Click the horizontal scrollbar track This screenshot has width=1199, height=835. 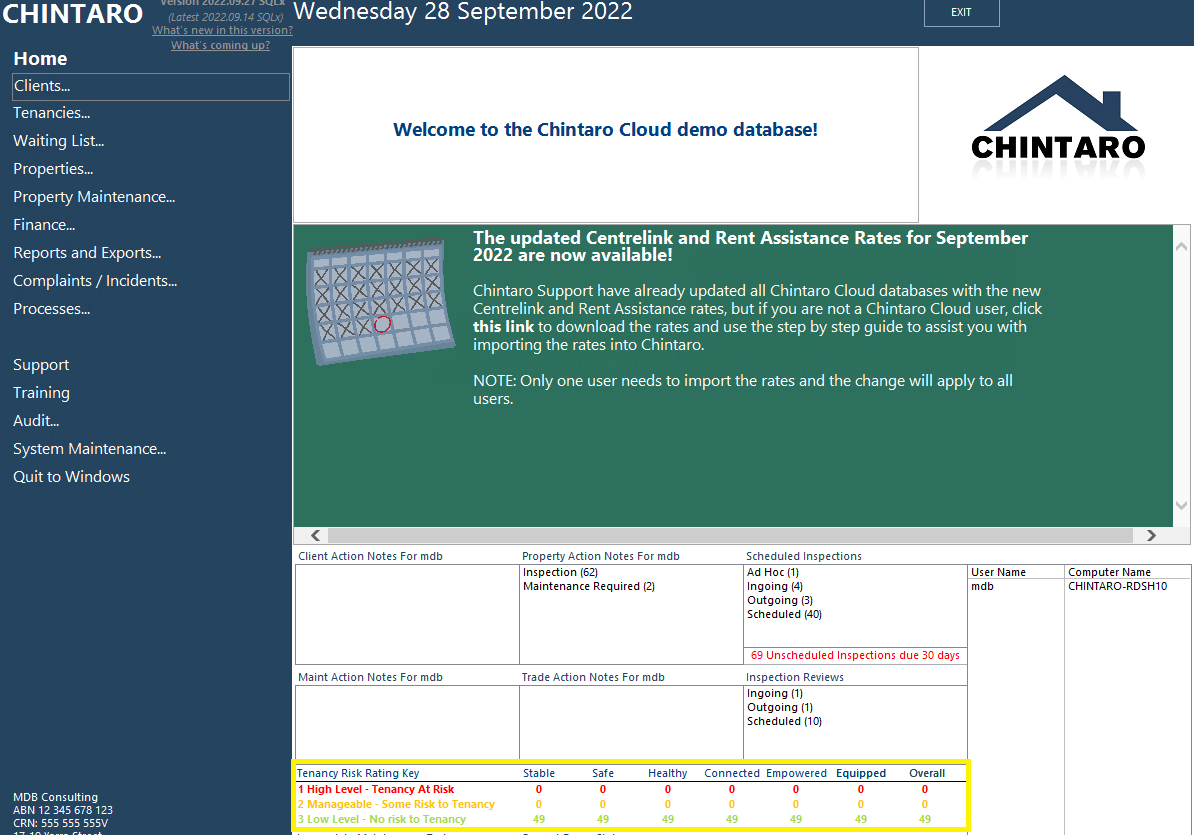coord(730,536)
